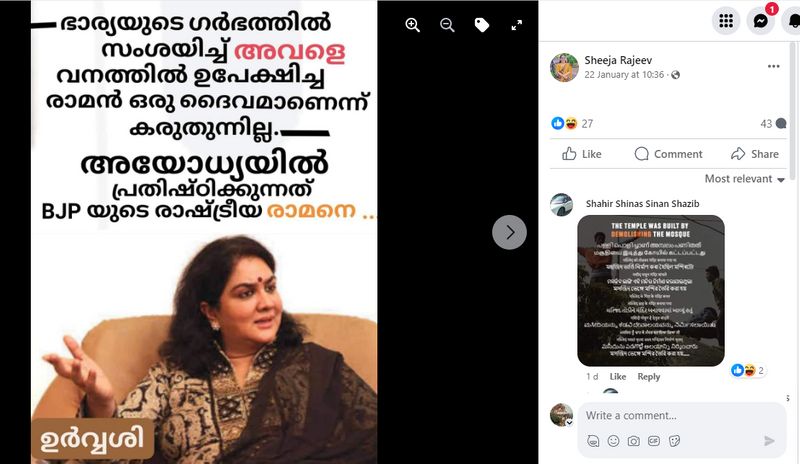Screen dimensions: 800x464
Task: Open emoji picker in comment box
Action: (613, 441)
